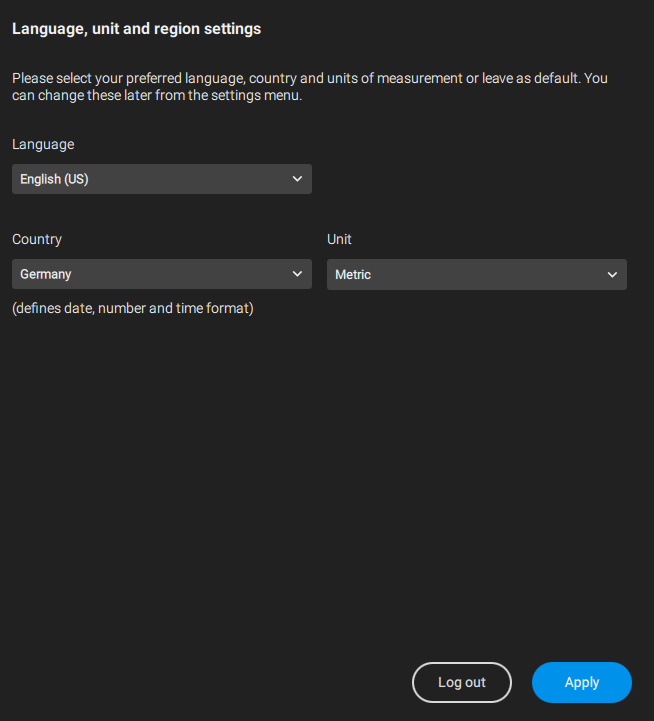Click the Unit field label
Image resolution: width=654 pixels, height=721 pixels.
(339, 239)
